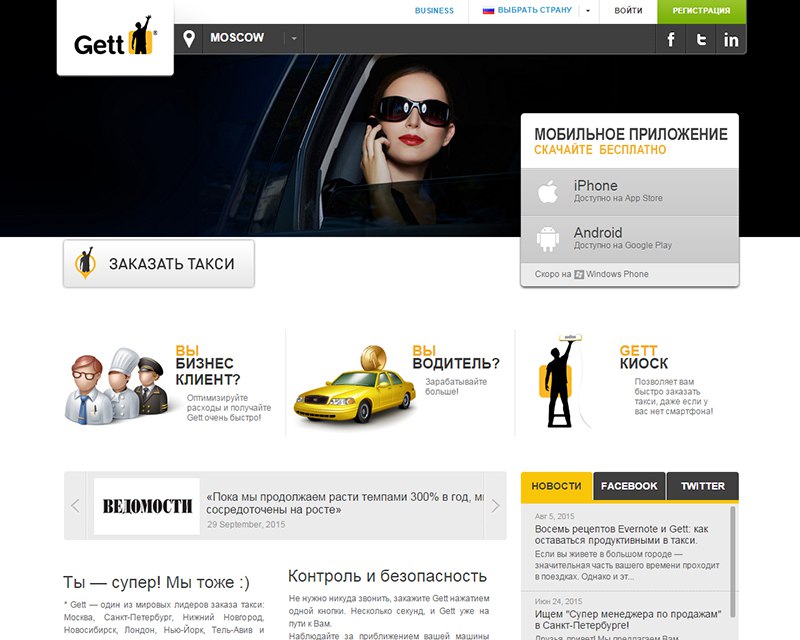Image resolution: width=800 pixels, height=640 pixels.
Task: Open the Супер менеджера по продажам news item
Action: pos(628,619)
